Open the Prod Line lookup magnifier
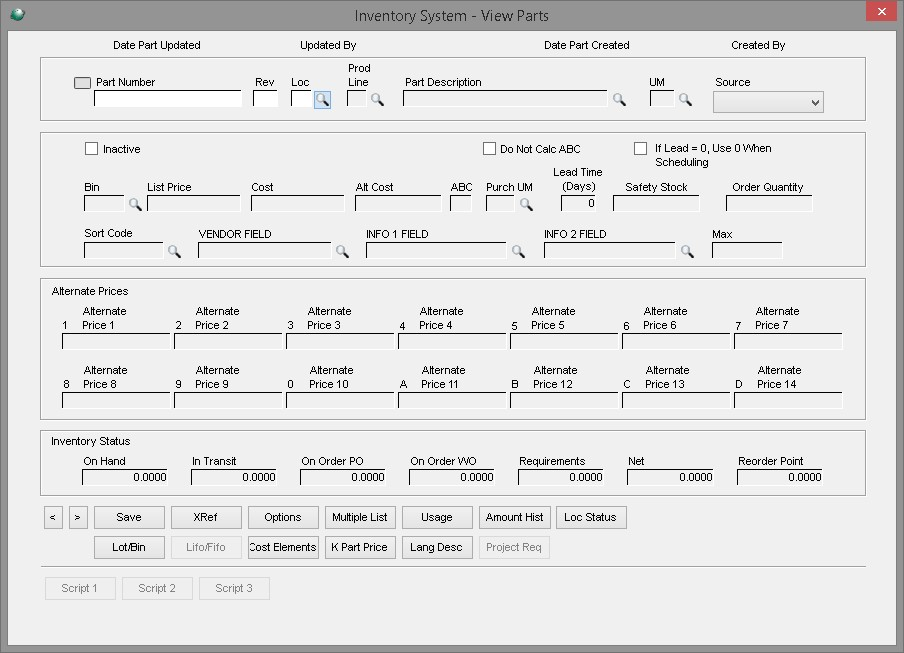Screen dimensions: 904x653 pos(377,100)
